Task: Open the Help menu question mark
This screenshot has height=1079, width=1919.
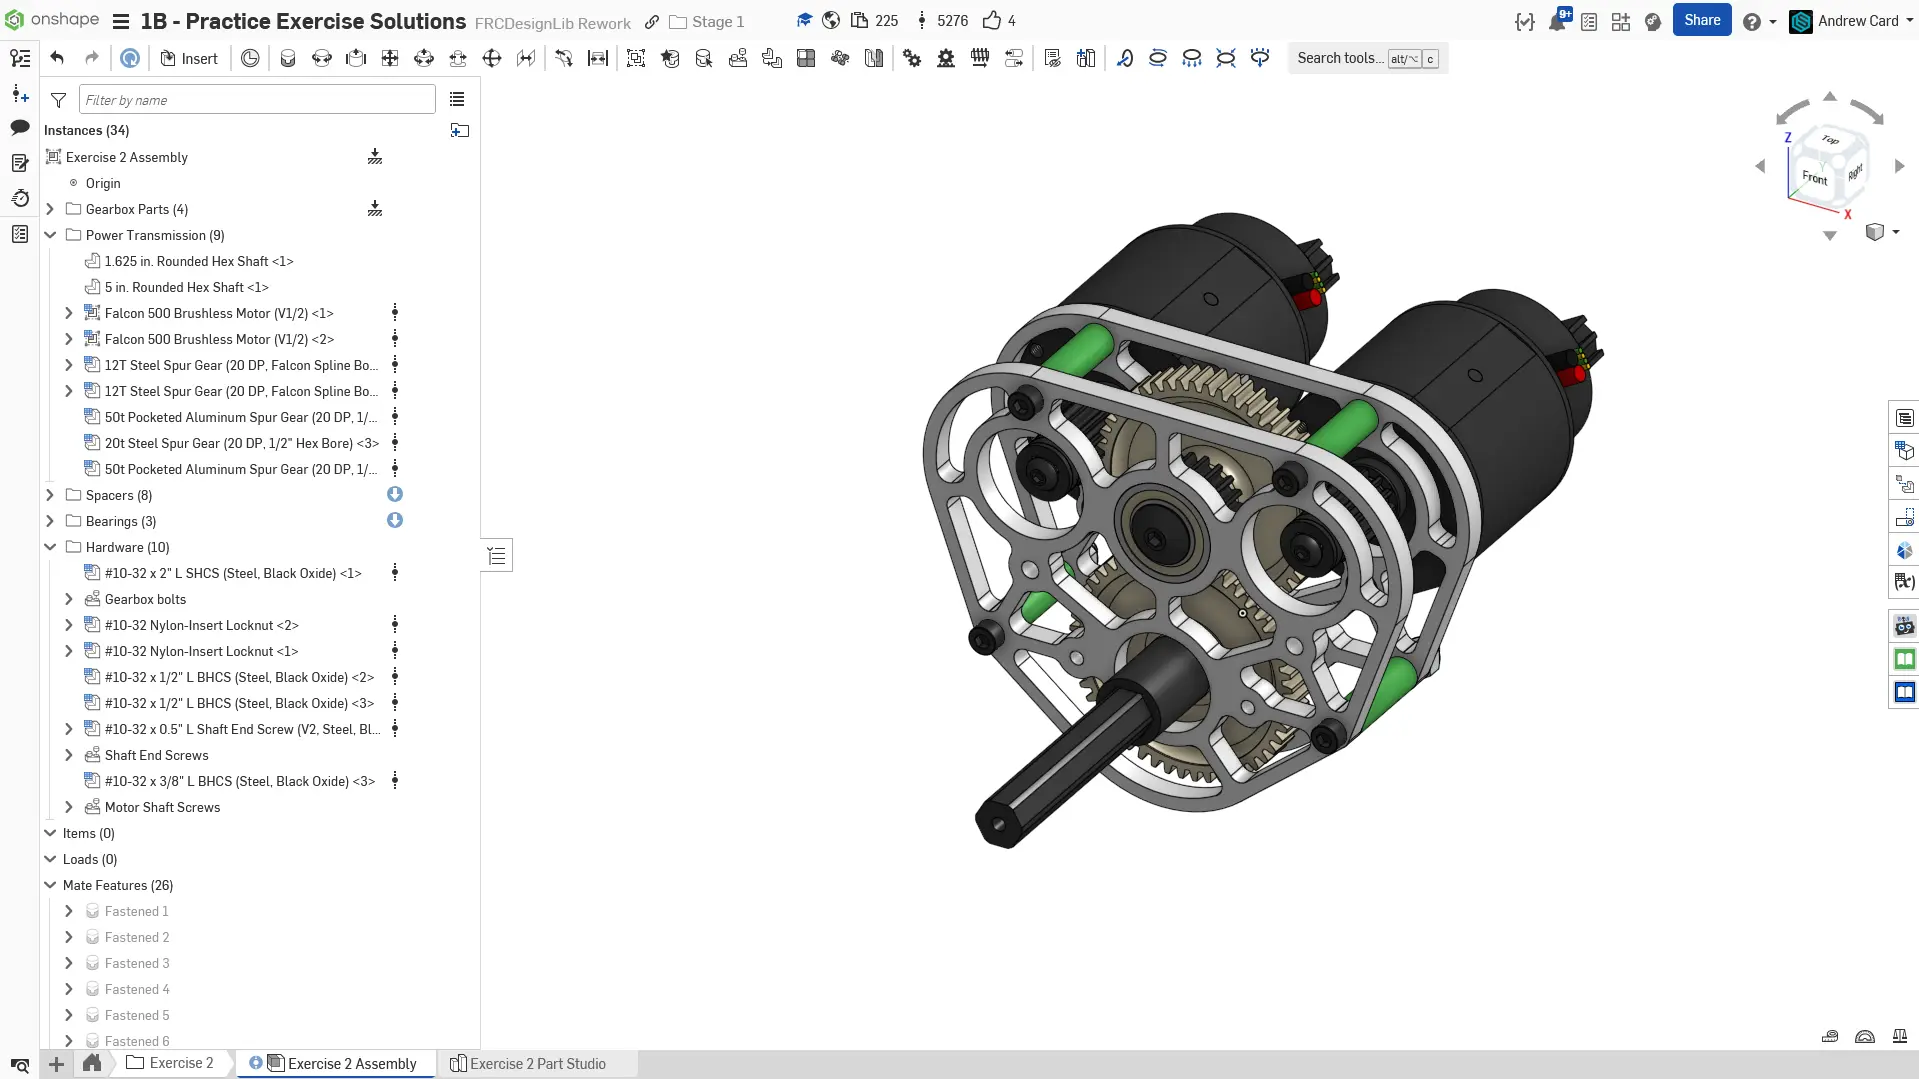Action: 1751,21
